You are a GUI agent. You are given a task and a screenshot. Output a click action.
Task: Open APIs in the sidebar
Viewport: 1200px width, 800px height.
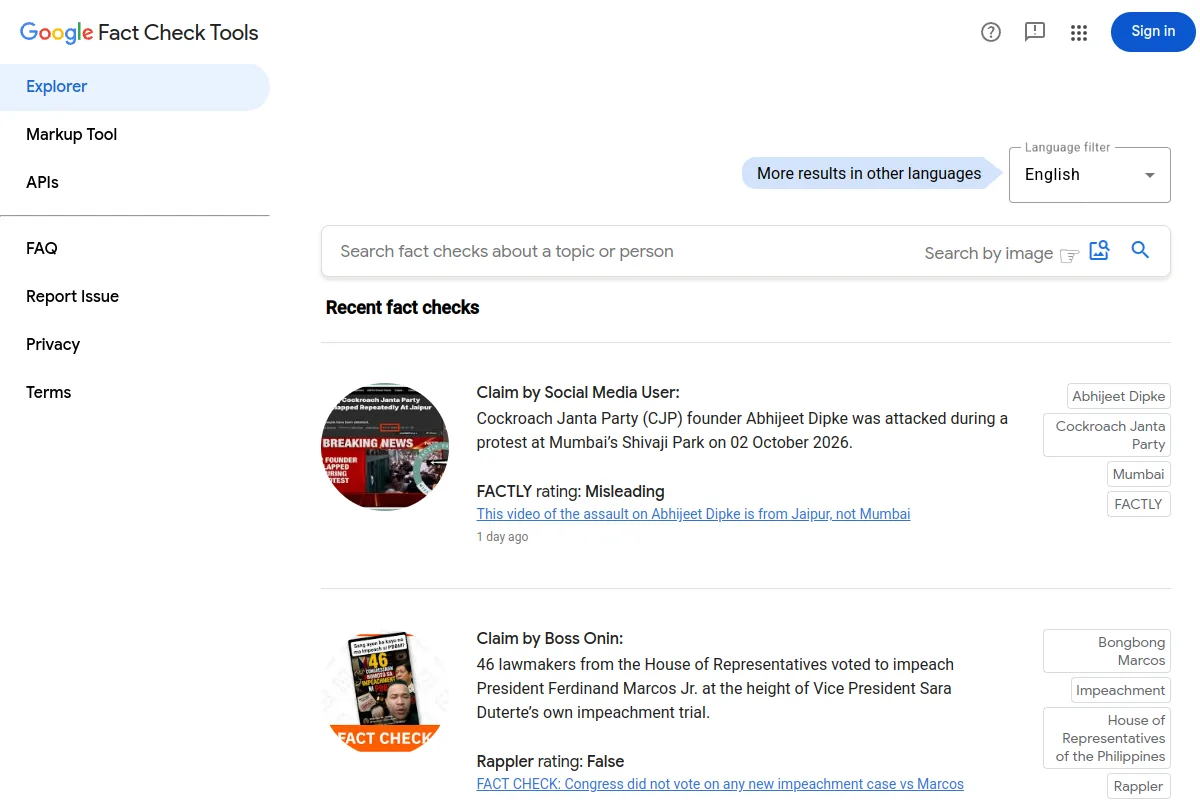[135, 183]
